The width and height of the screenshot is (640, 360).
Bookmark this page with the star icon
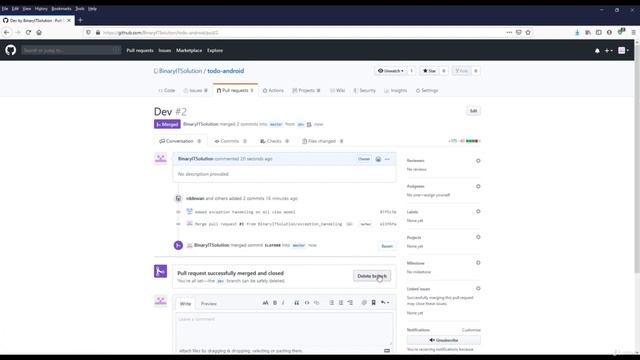528,32
